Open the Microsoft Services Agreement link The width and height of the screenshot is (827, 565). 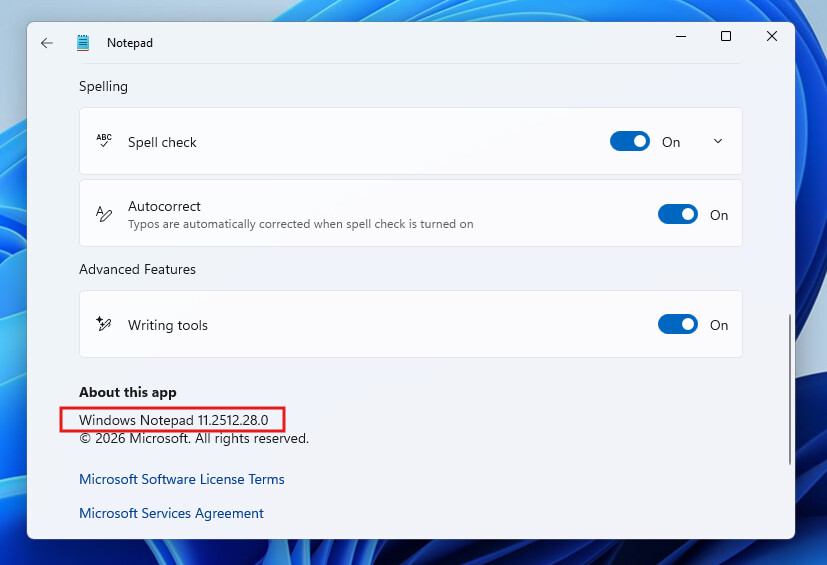[x=171, y=513]
